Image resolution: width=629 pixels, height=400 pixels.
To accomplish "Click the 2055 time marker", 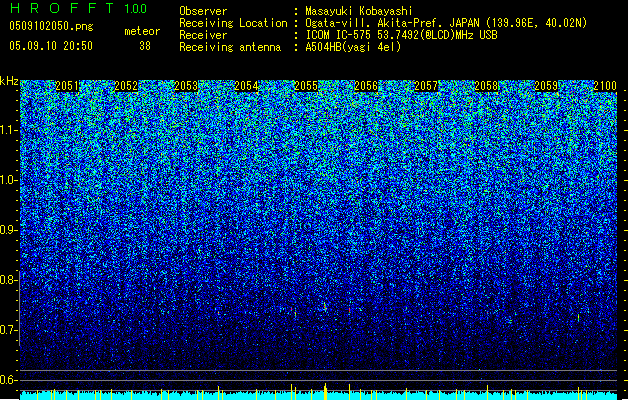I will (x=306, y=86).
